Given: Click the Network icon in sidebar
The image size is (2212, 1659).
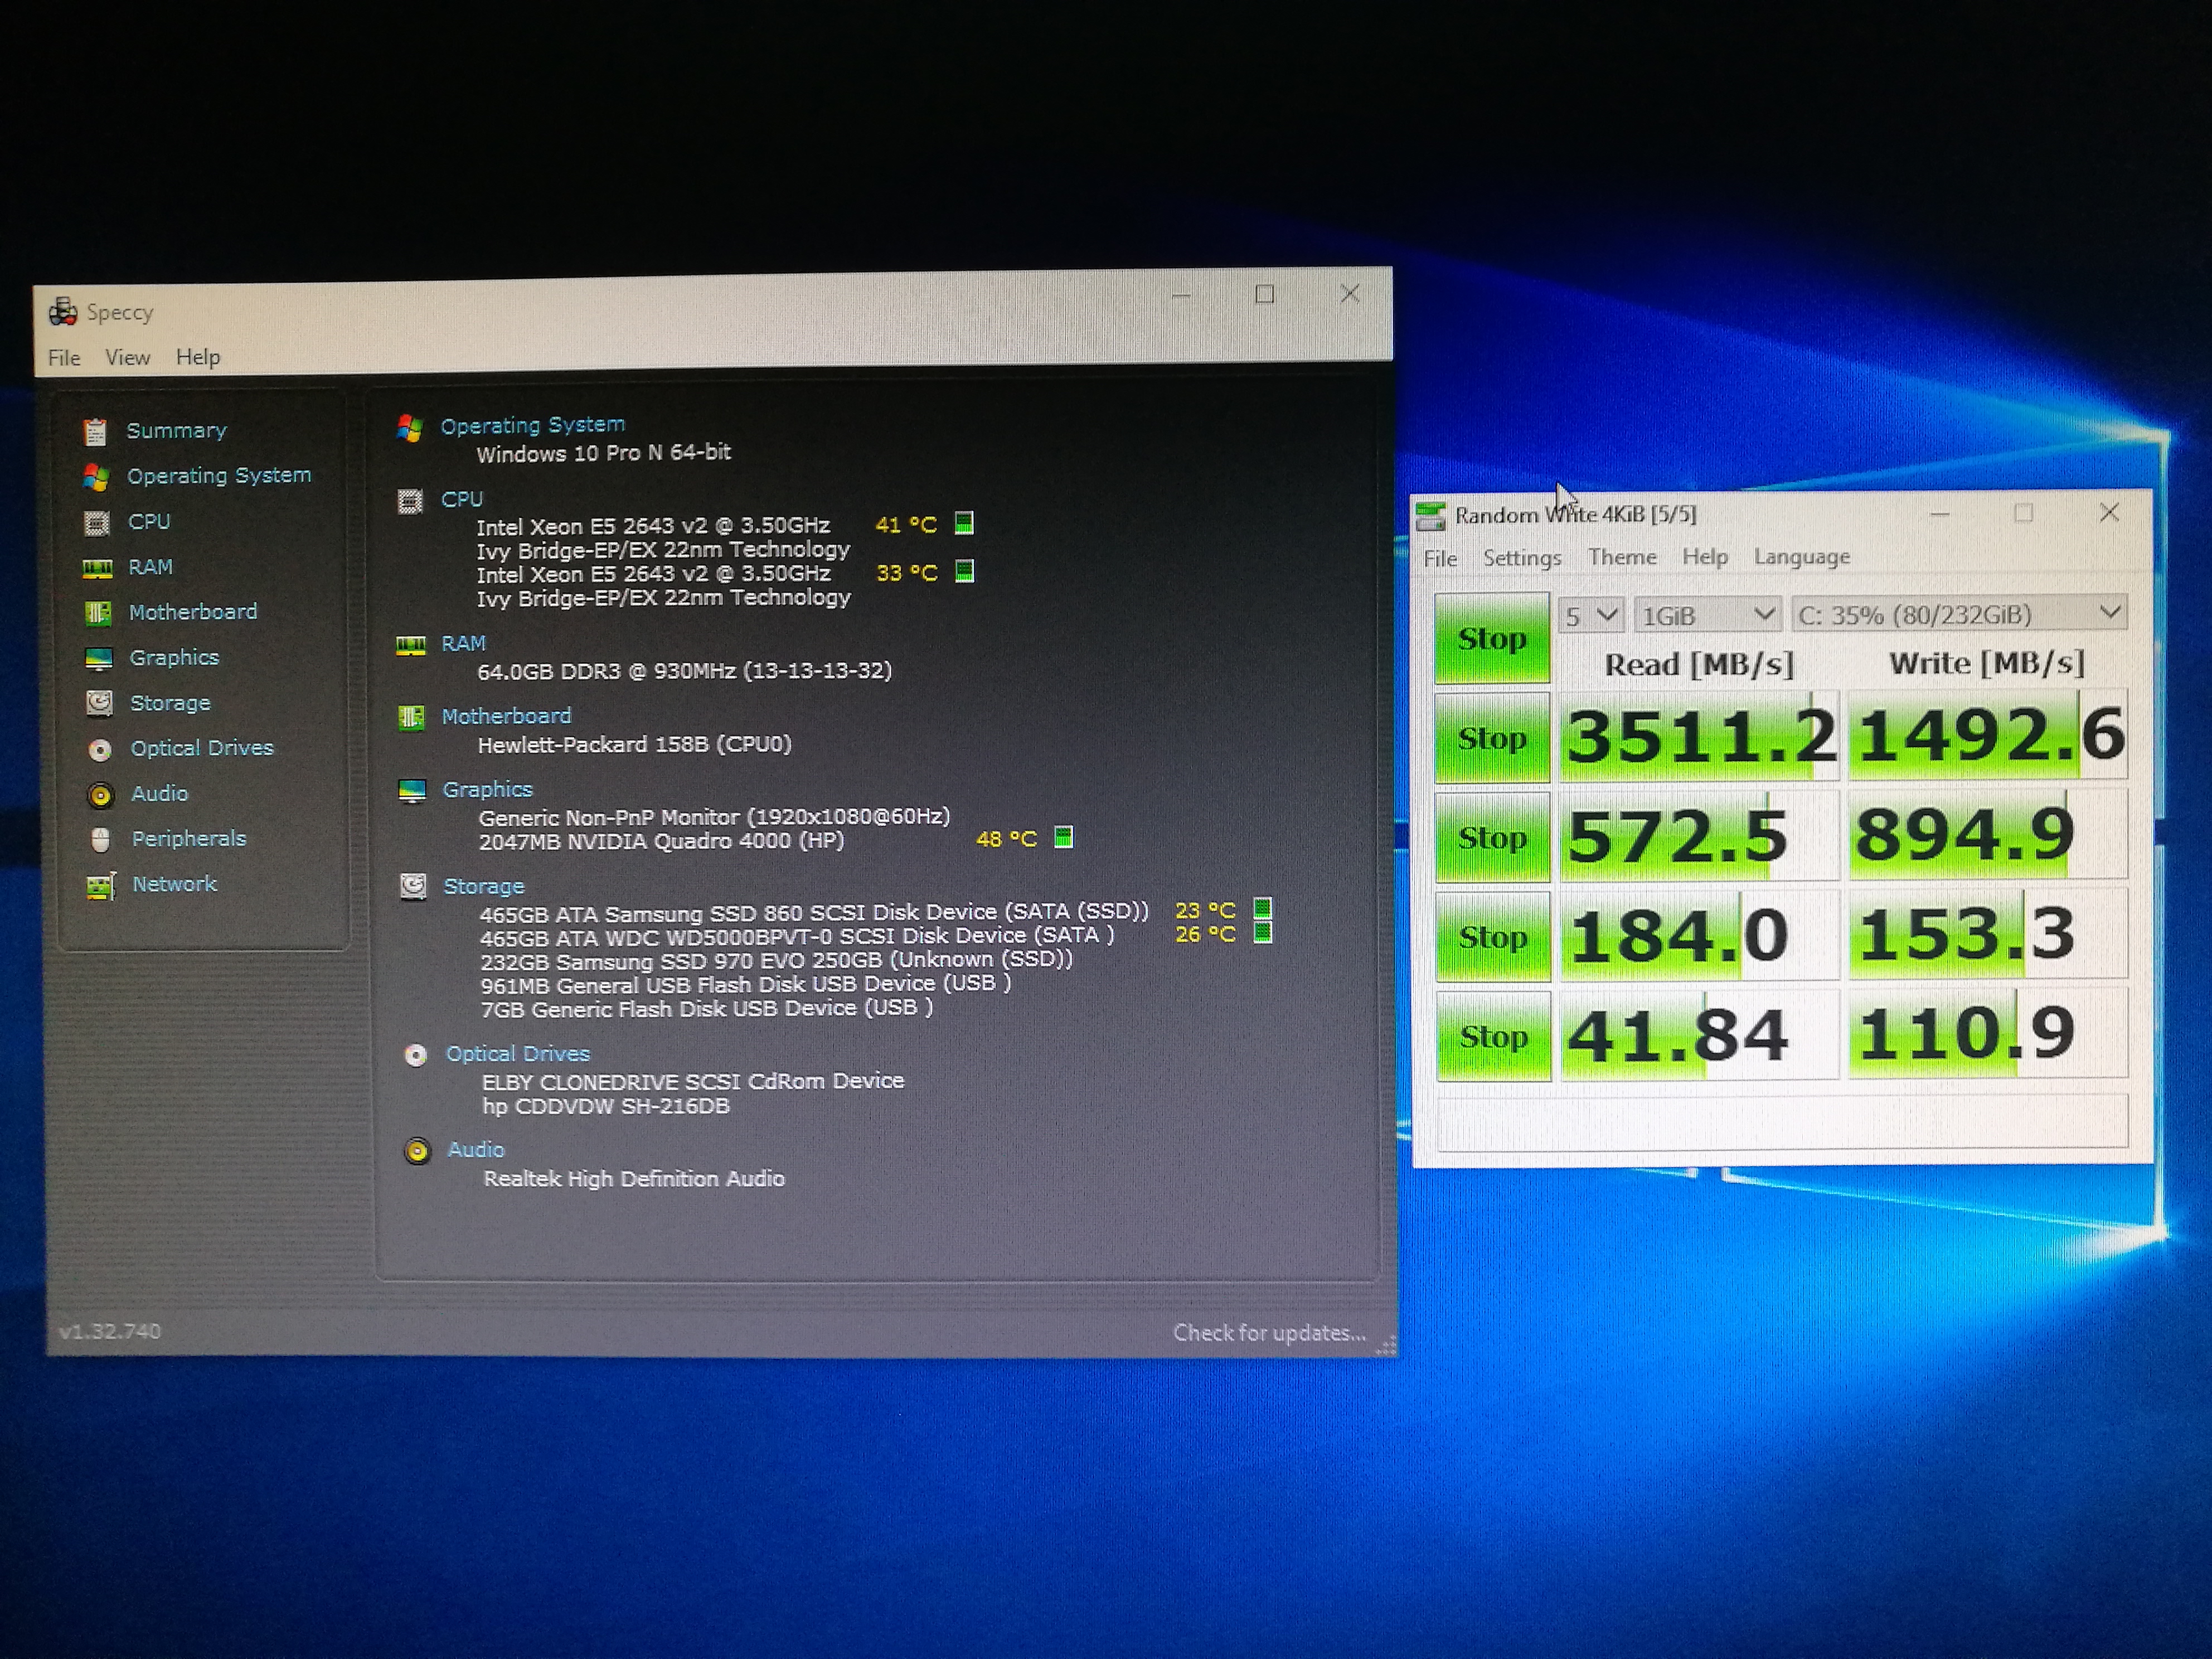Looking at the screenshot, I should [x=101, y=885].
